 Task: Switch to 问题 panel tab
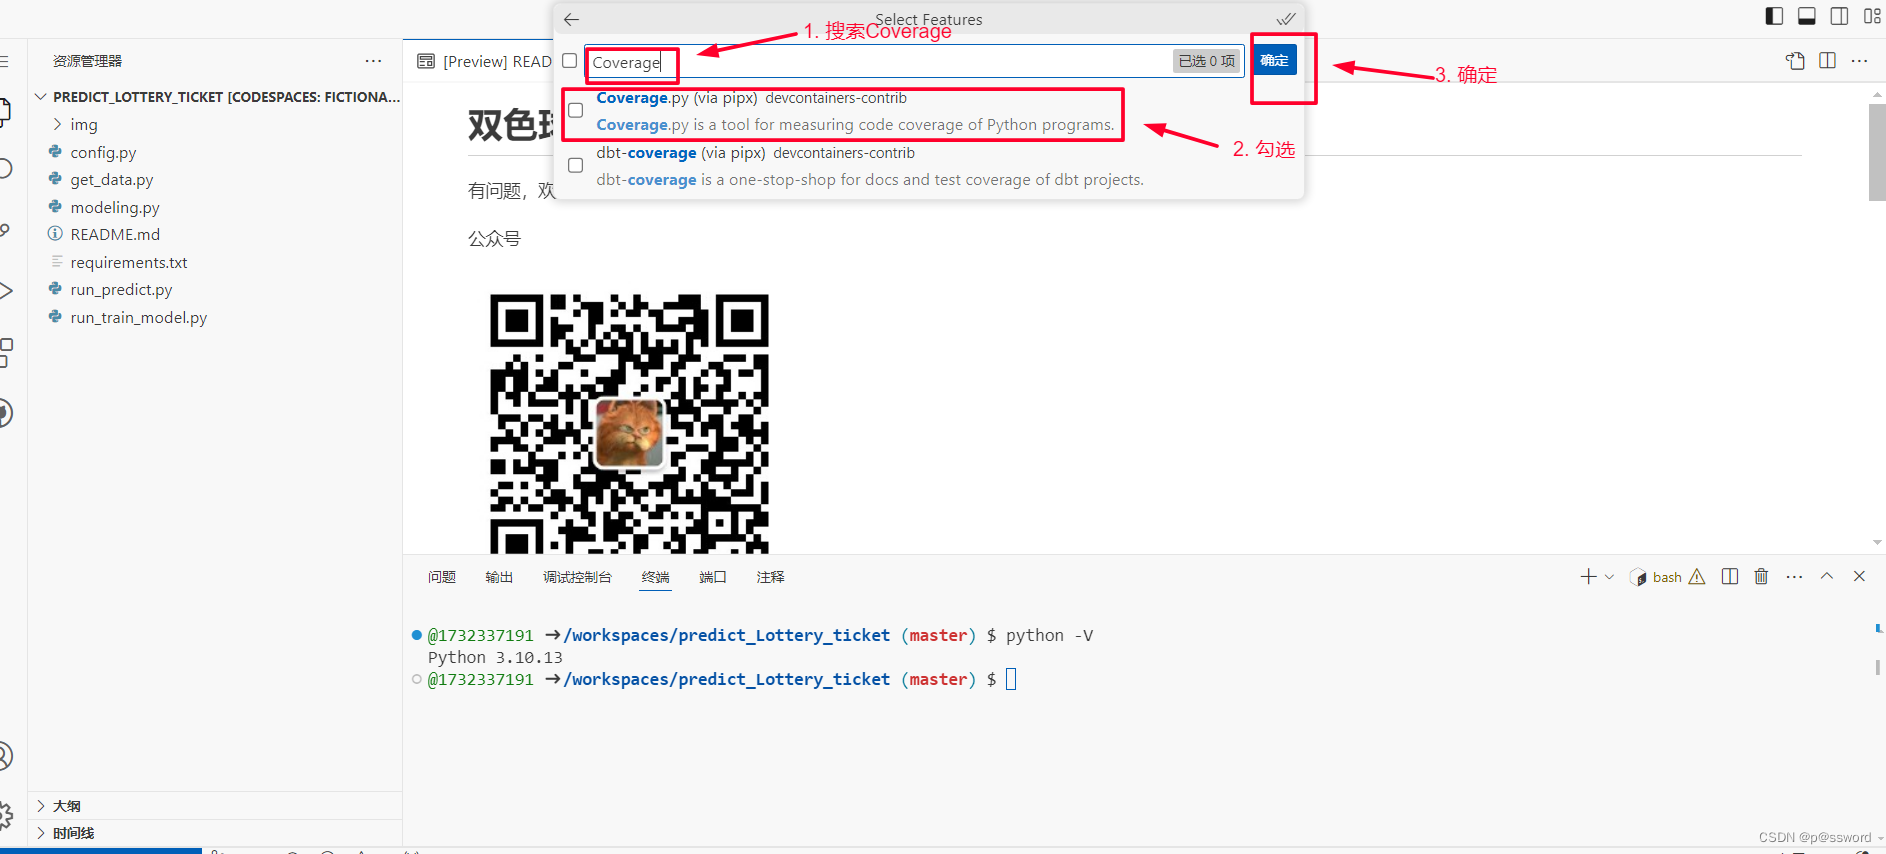(x=442, y=577)
